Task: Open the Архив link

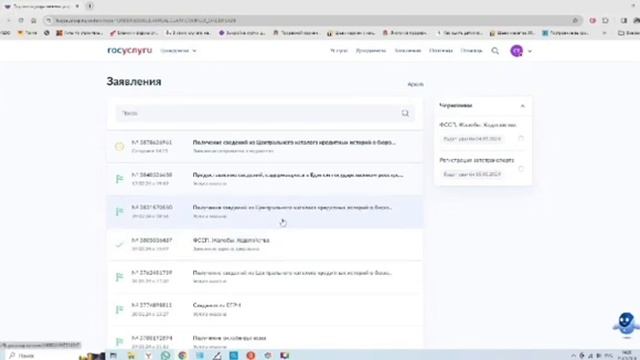Action: pos(416,84)
